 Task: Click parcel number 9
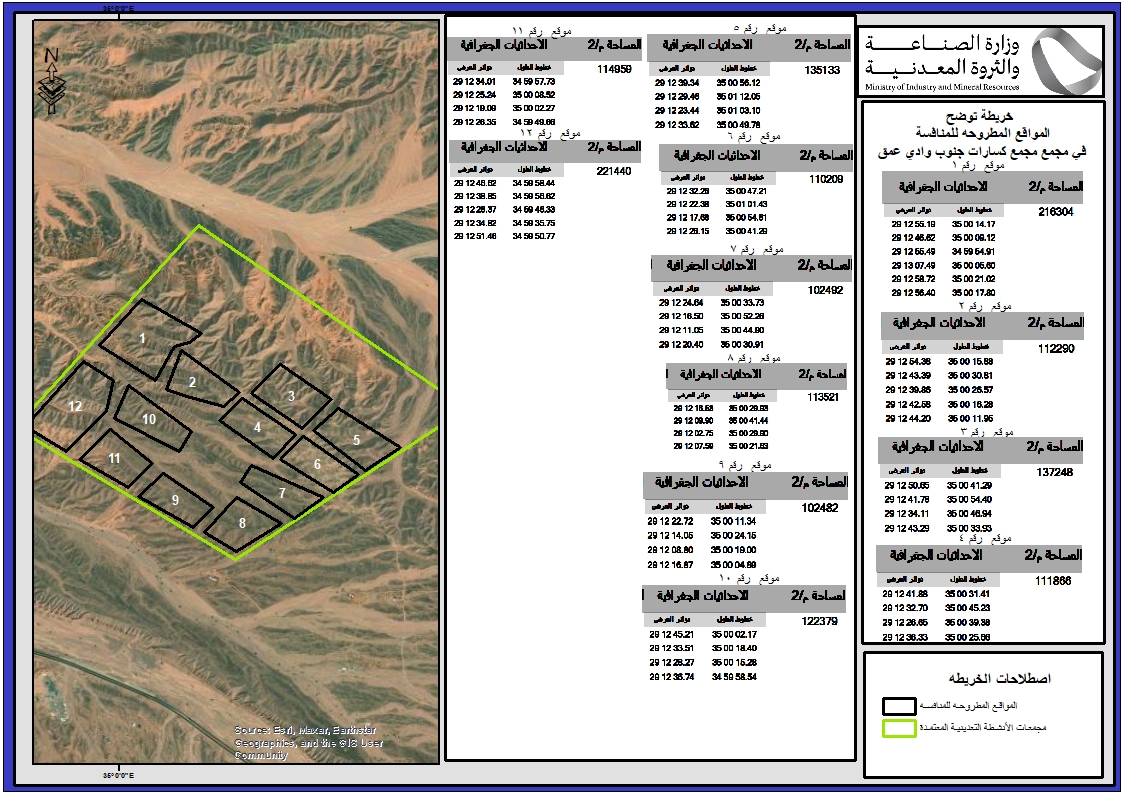[x=174, y=499]
